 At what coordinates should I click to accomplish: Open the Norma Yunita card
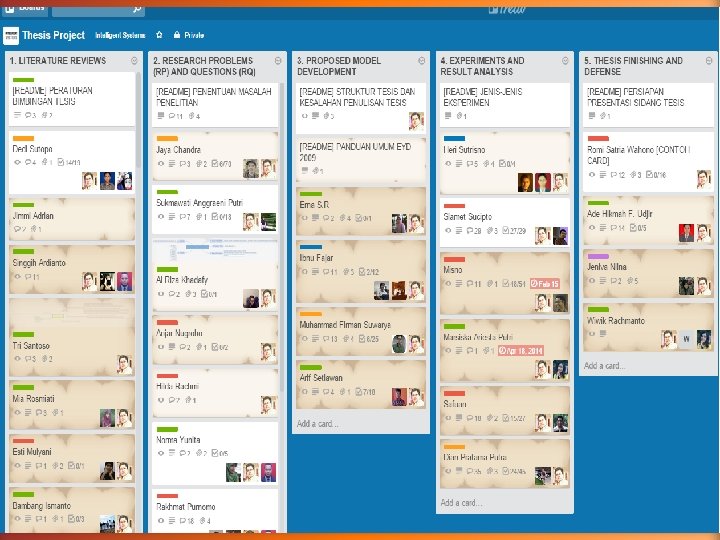click(215, 453)
